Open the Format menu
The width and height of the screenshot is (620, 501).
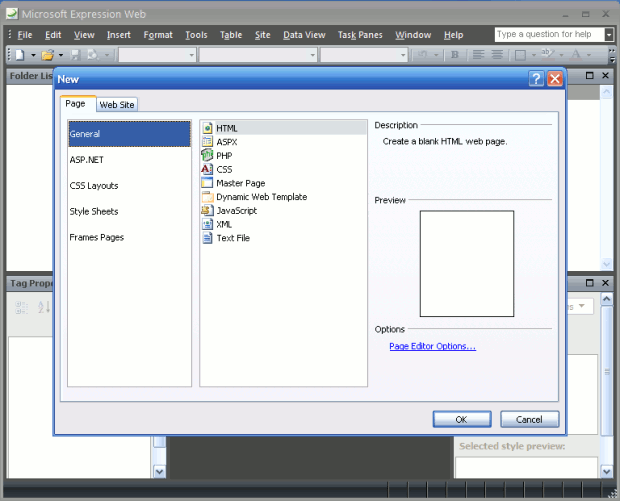tap(158, 35)
